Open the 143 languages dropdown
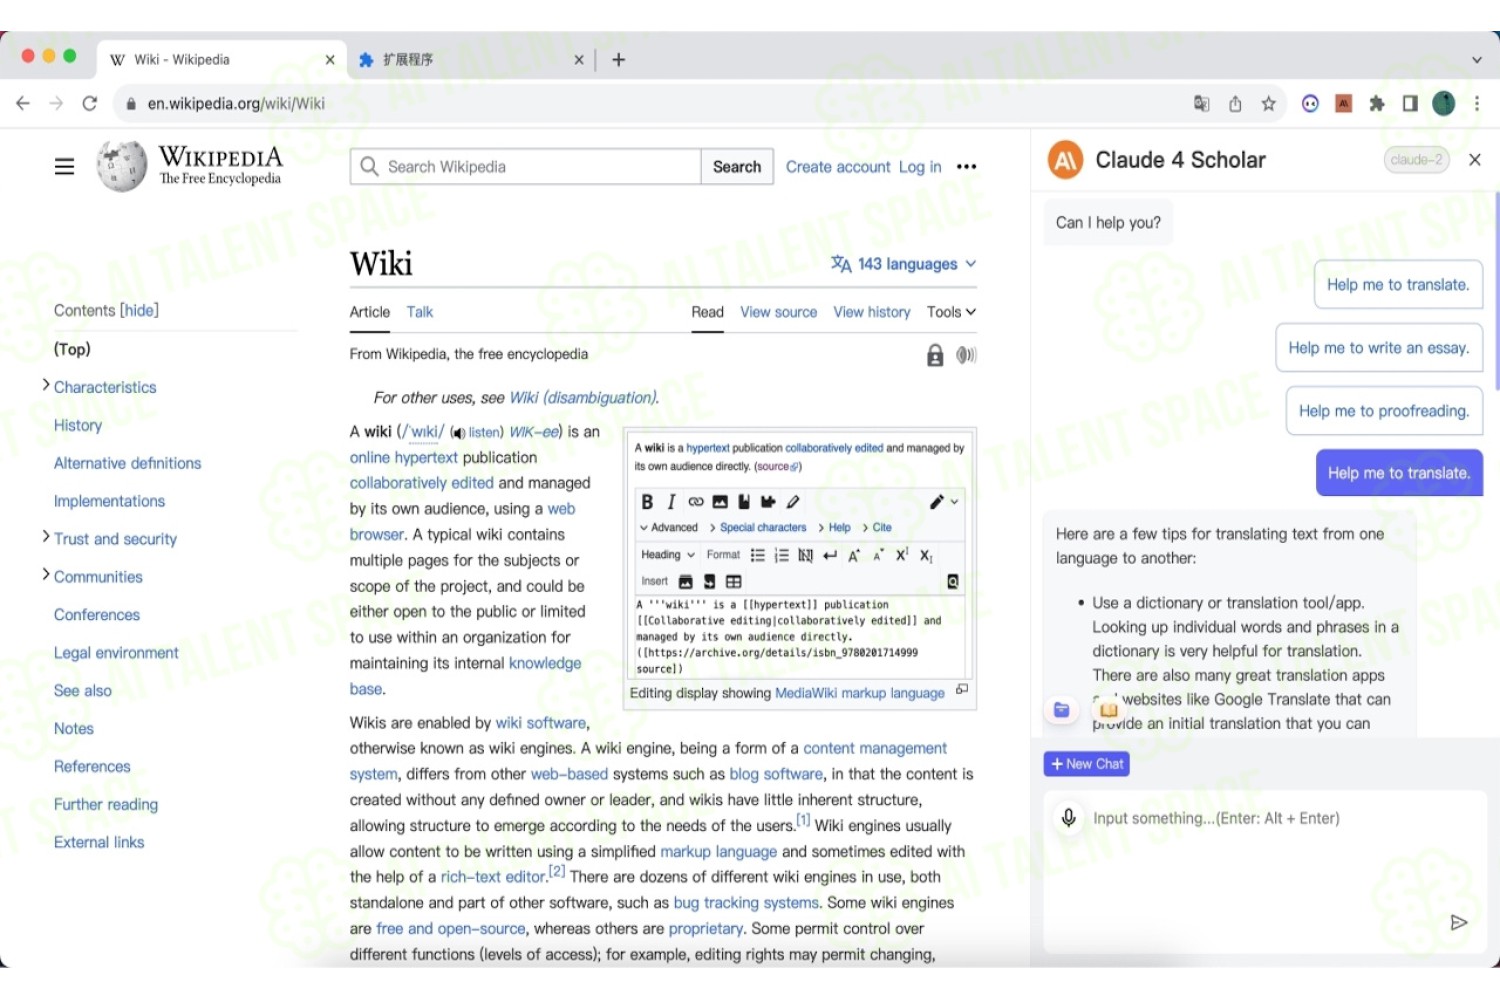The height and width of the screenshot is (1000, 1500). tap(904, 264)
